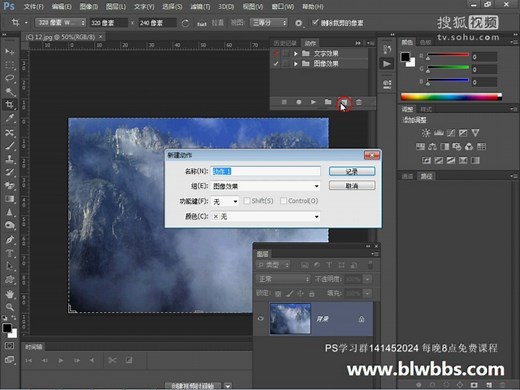Enable the Control(O) checkbox

coord(283,201)
